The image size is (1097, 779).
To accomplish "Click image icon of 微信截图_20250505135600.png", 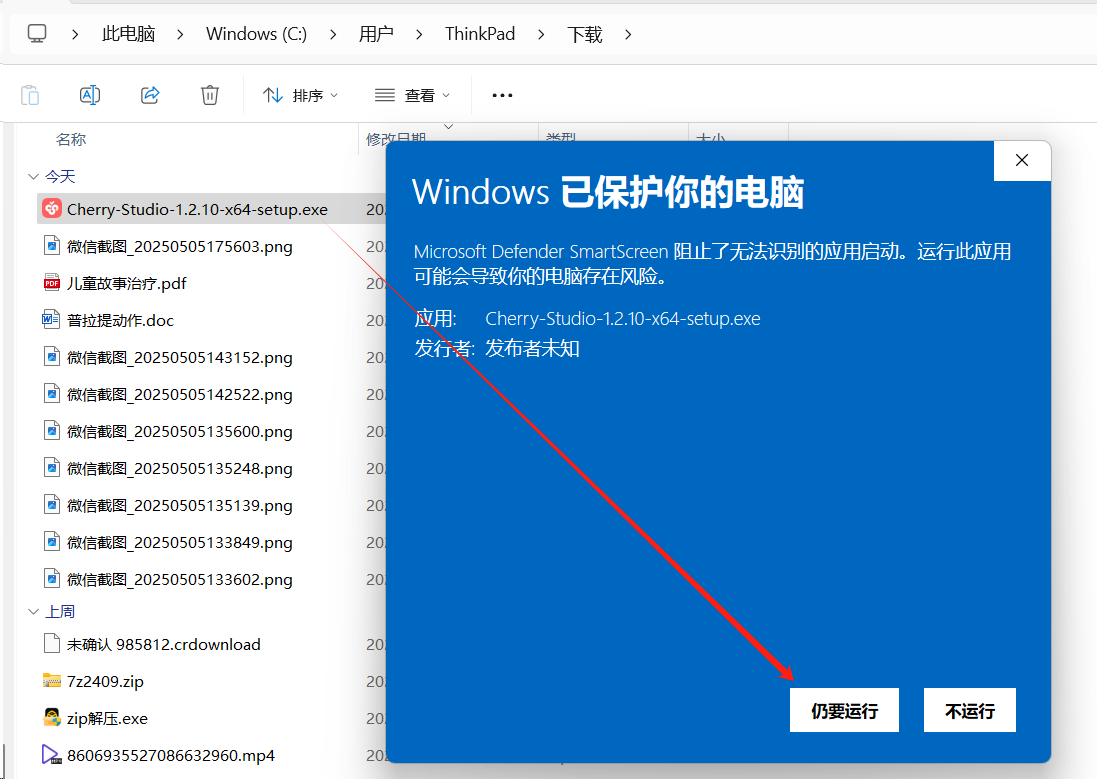I will pos(52,430).
